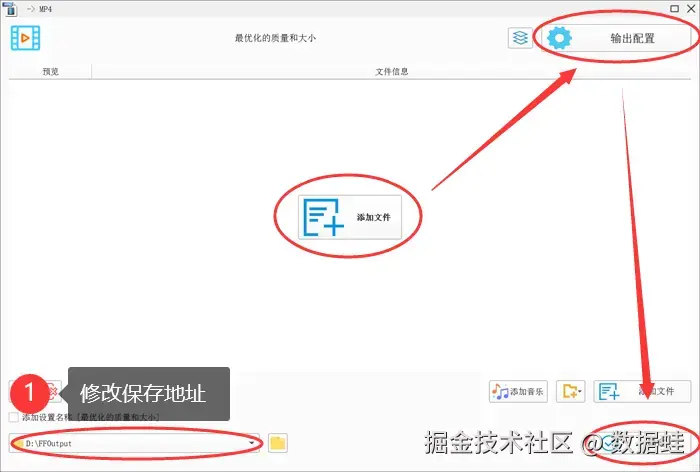Expand the output folder dropdown arrow
Image resolution: width=700 pixels, height=472 pixels.
(252, 443)
